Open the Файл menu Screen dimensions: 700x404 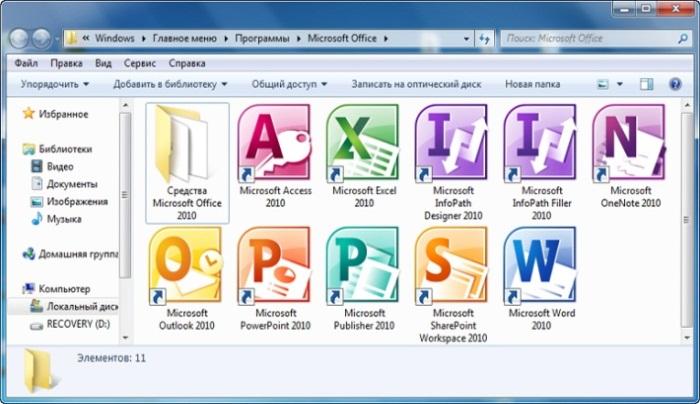[27, 62]
